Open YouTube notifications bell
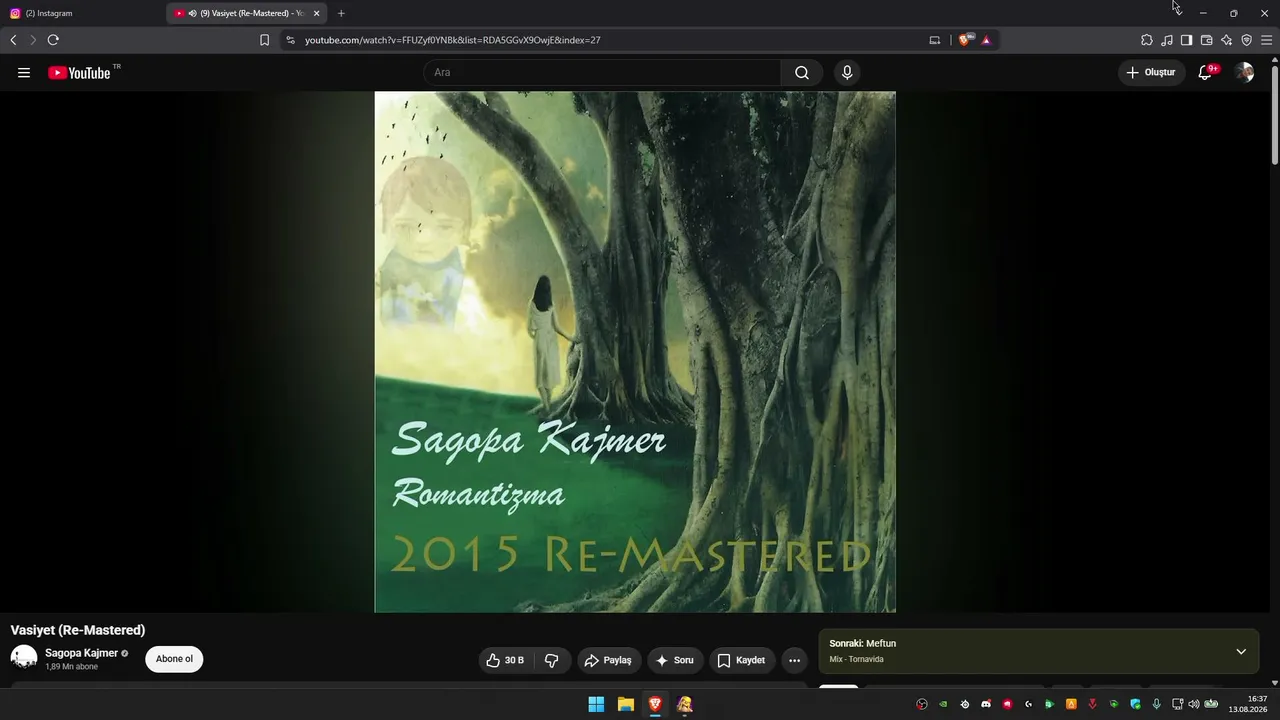The width and height of the screenshot is (1280, 720). (x=1206, y=72)
